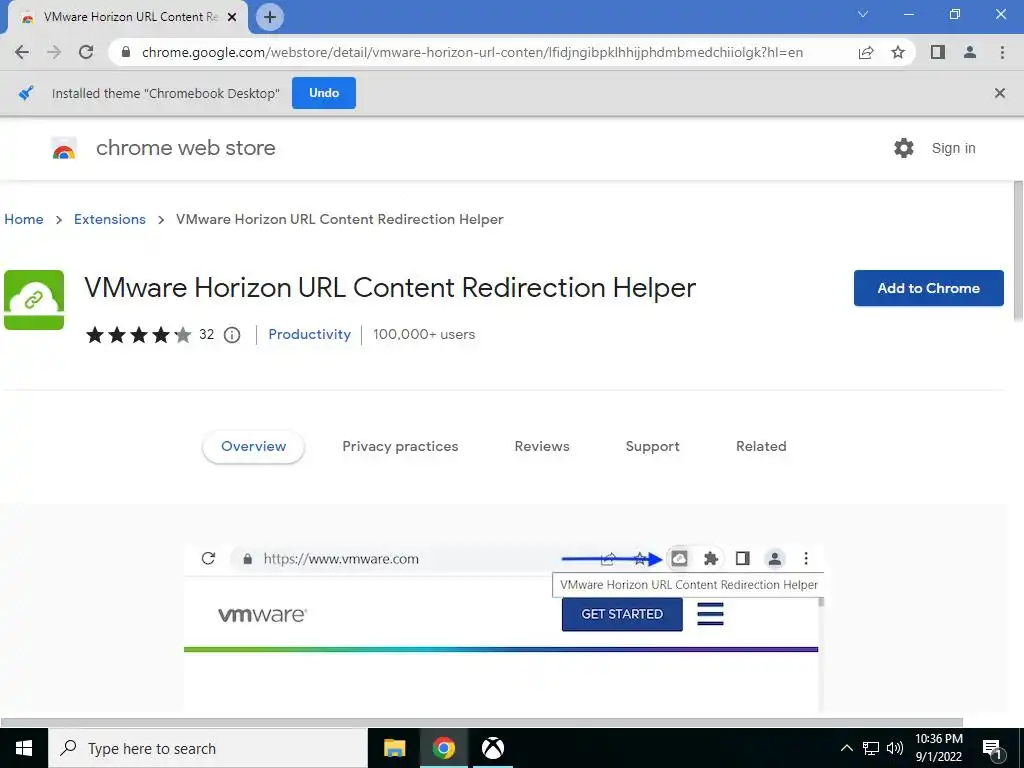The width and height of the screenshot is (1024, 768).
Task: Open the tab search chevron in title bar
Action: 863,14
